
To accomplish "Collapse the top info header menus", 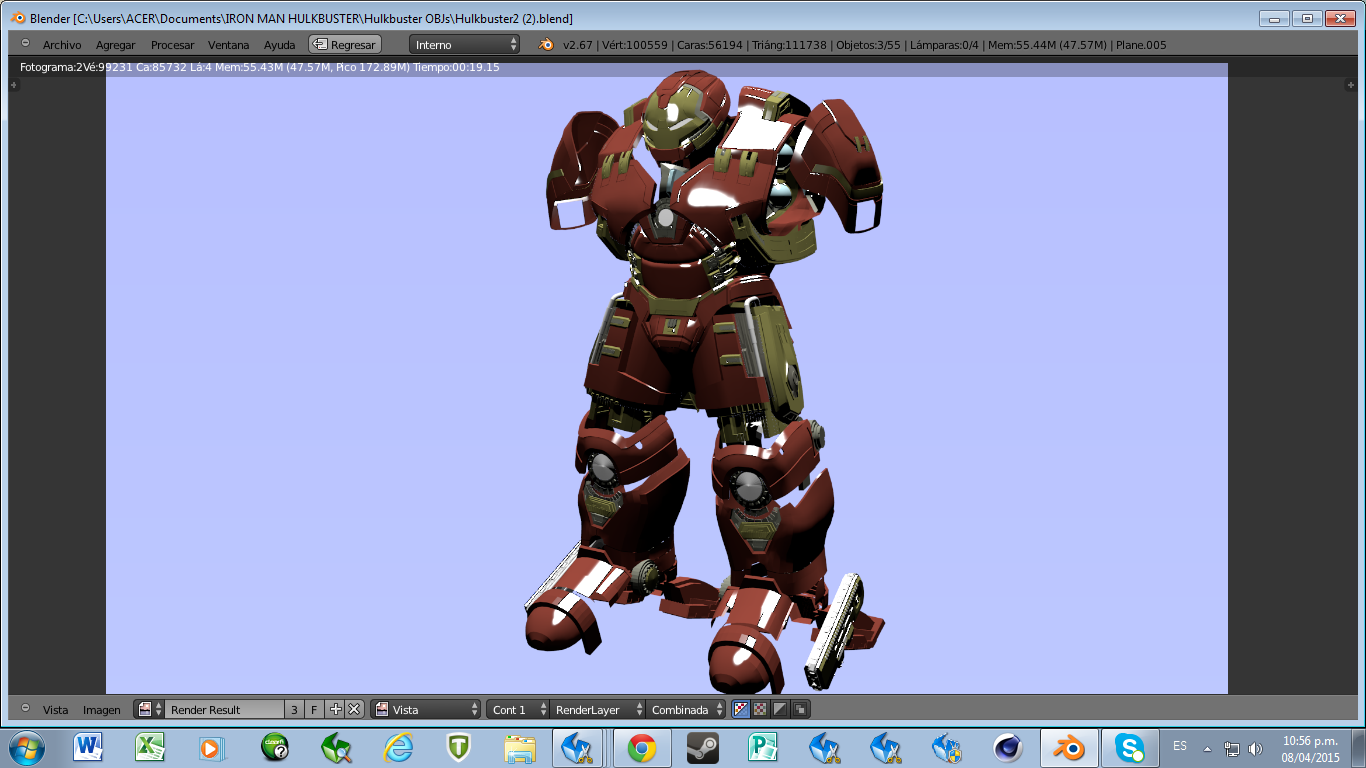I will coord(25,44).
